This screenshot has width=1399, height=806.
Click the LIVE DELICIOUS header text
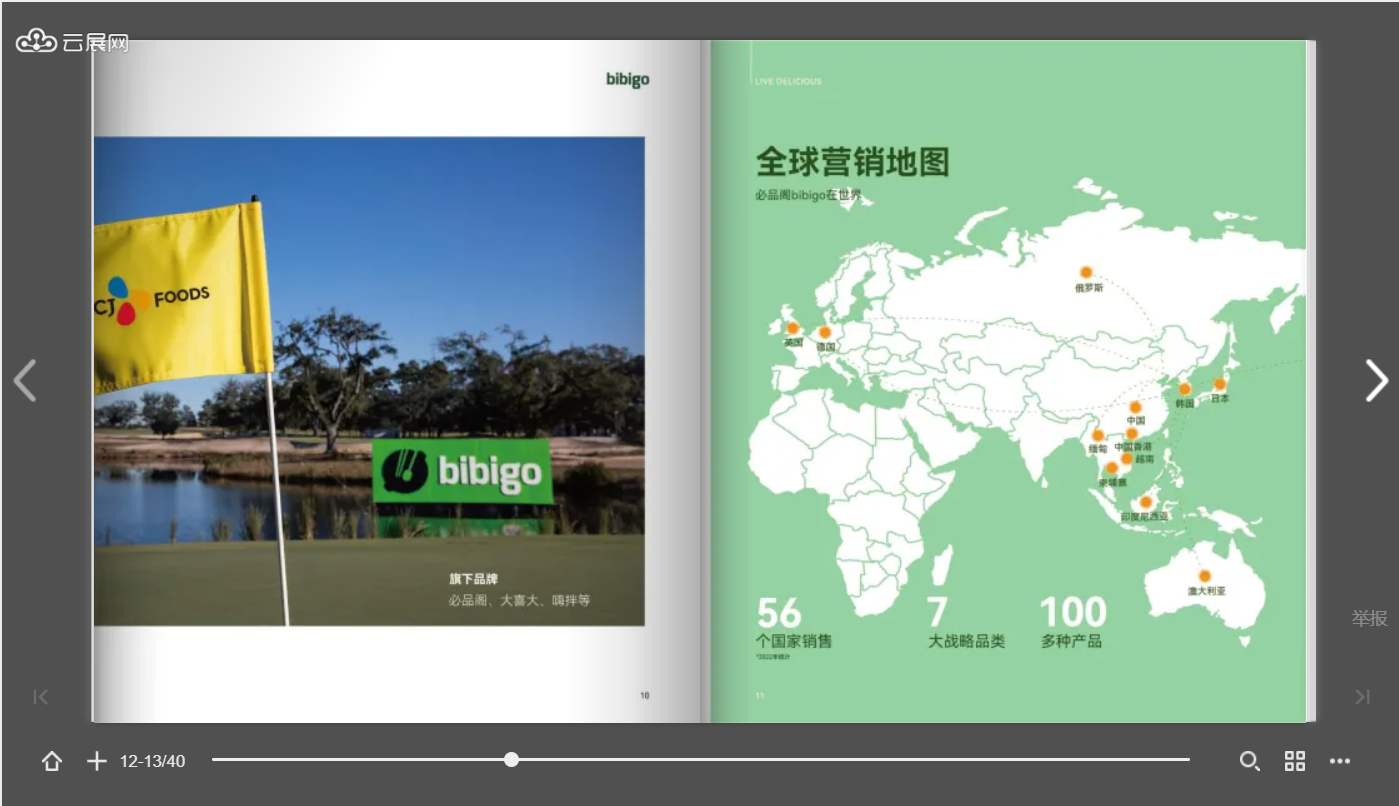coord(788,81)
